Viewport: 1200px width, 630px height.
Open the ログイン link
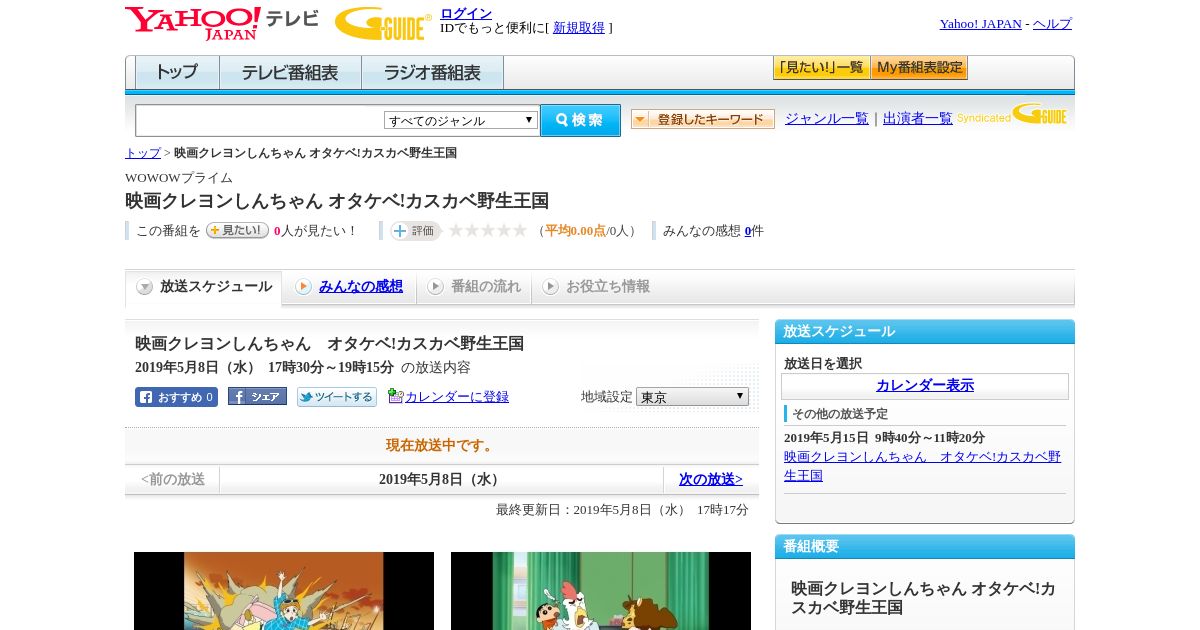(x=466, y=13)
